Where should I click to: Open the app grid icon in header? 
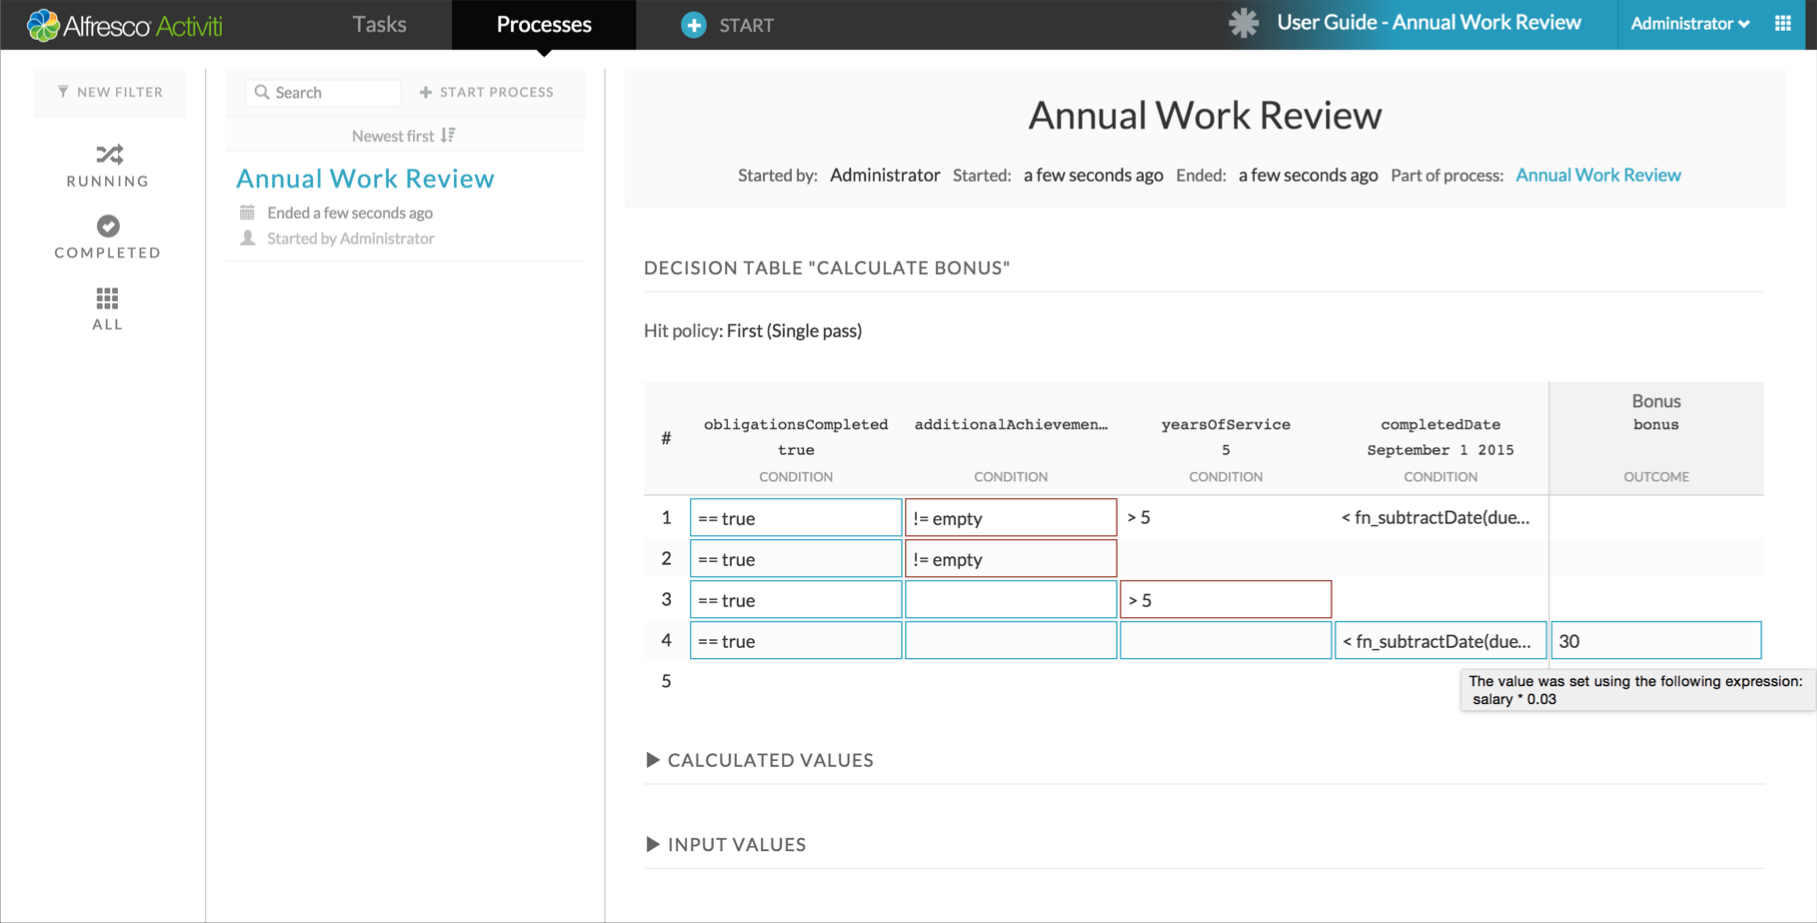1783,24
